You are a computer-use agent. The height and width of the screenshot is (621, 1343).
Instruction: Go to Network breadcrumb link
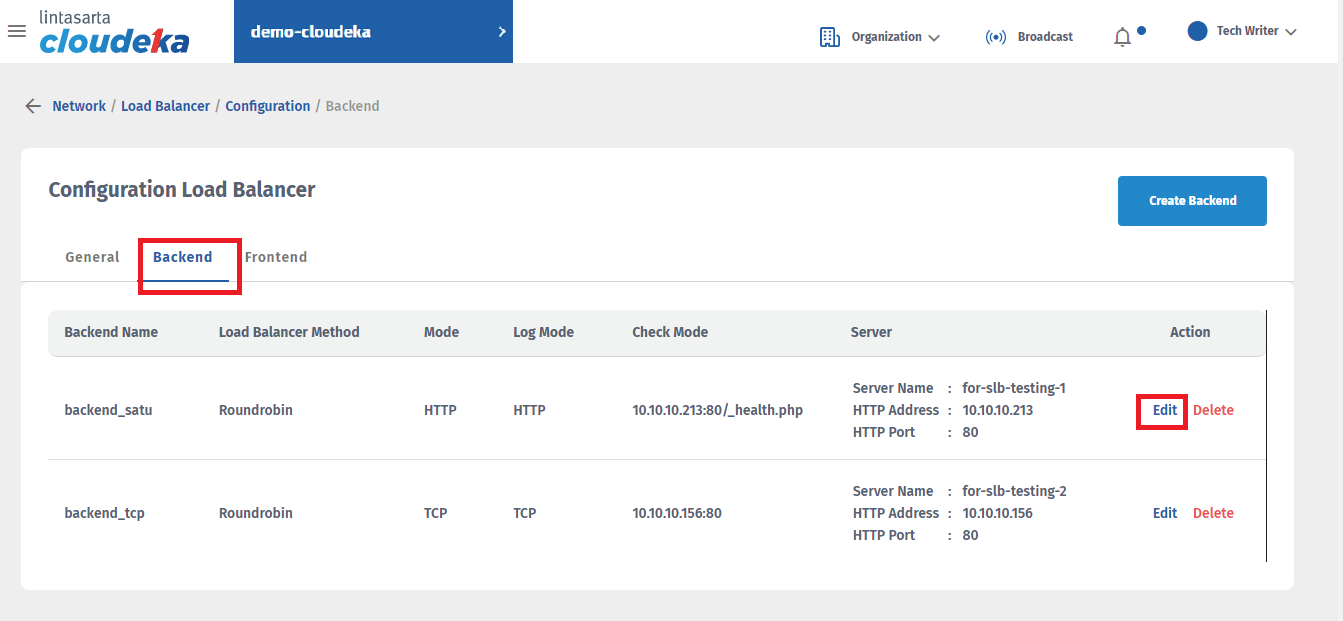(x=79, y=106)
